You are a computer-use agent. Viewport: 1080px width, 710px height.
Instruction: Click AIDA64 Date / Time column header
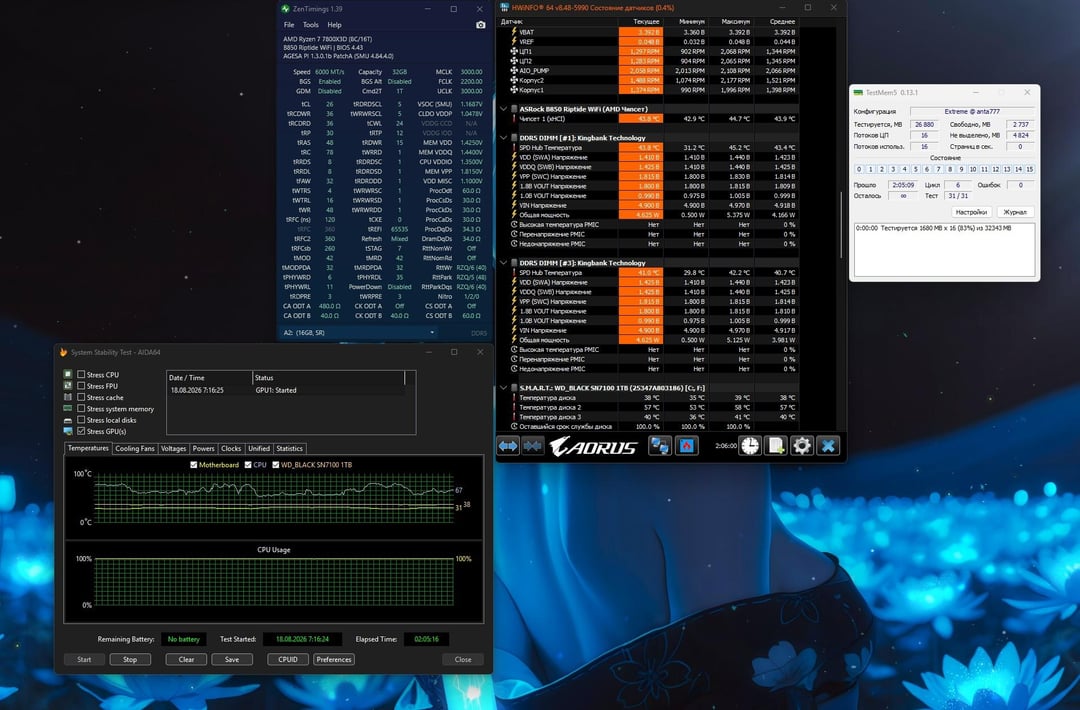coord(209,377)
